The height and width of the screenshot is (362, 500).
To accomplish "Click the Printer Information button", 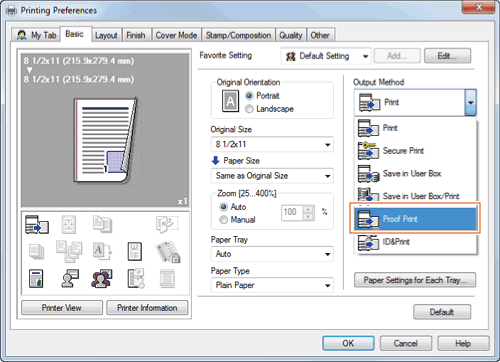I will pos(147,308).
